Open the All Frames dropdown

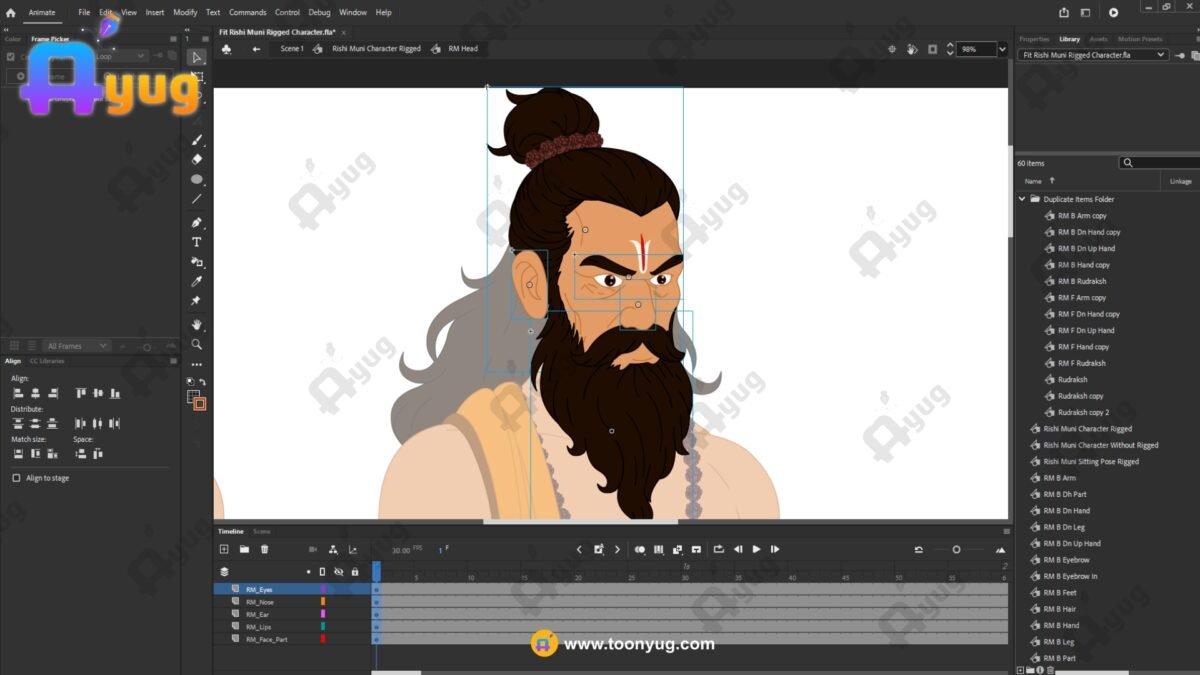pyautogui.click(x=78, y=346)
